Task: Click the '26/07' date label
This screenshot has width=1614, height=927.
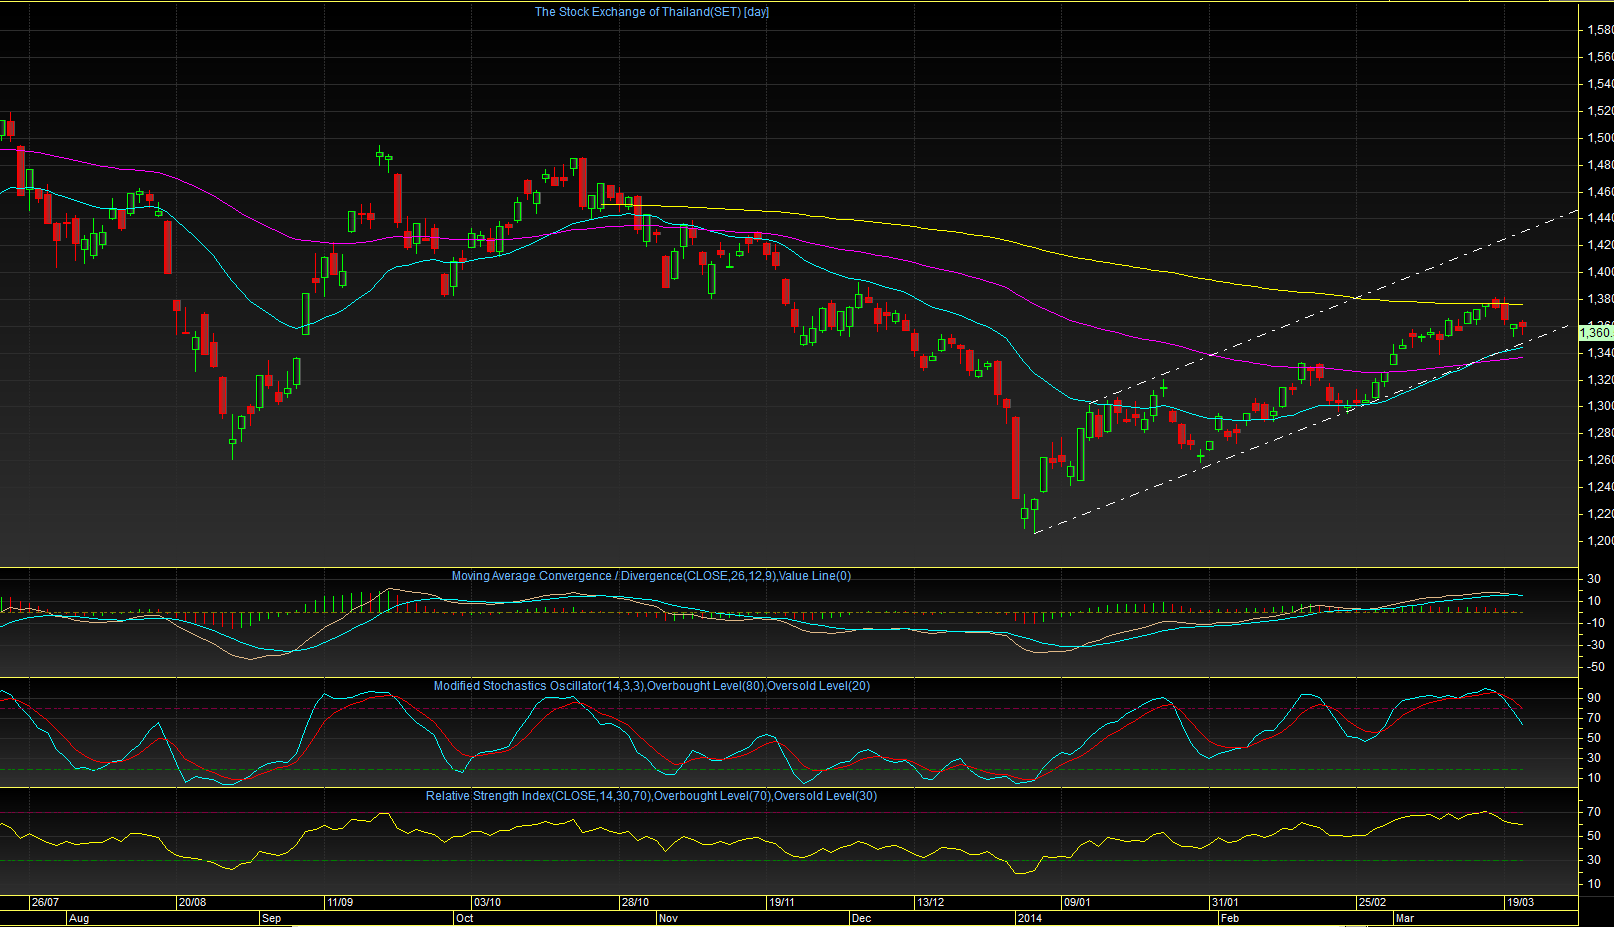Action: tap(45, 902)
